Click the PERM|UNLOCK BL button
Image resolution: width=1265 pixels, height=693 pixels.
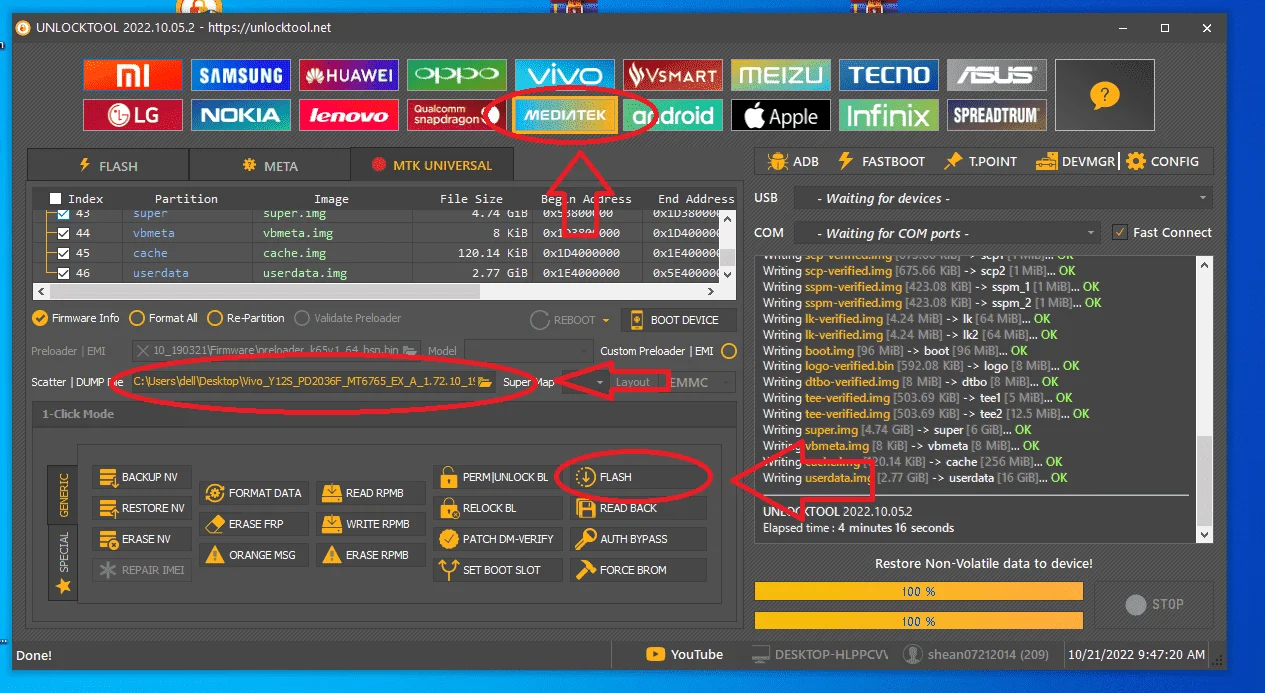point(497,477)
